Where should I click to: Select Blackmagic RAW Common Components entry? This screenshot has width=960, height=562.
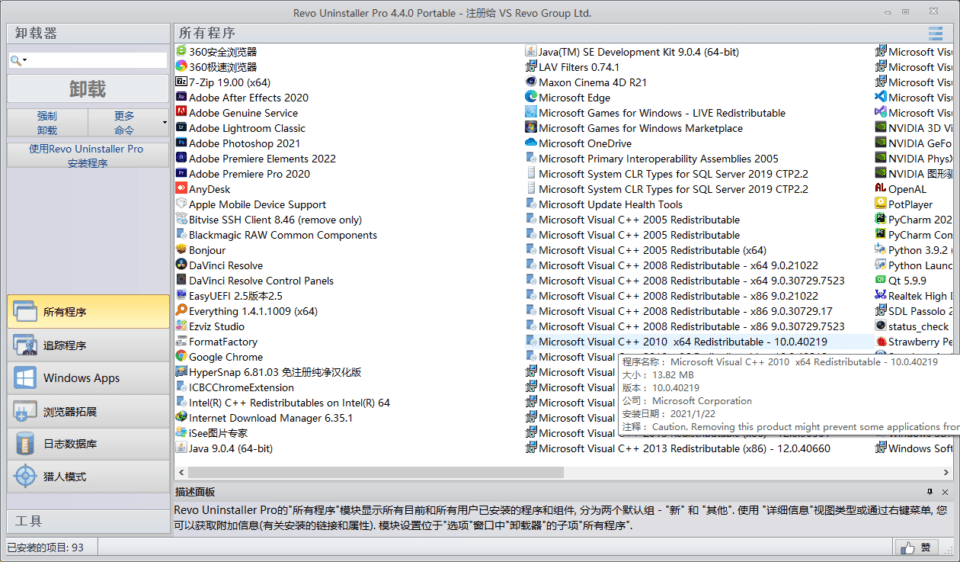pyautogui.click(x=283, y=235)
